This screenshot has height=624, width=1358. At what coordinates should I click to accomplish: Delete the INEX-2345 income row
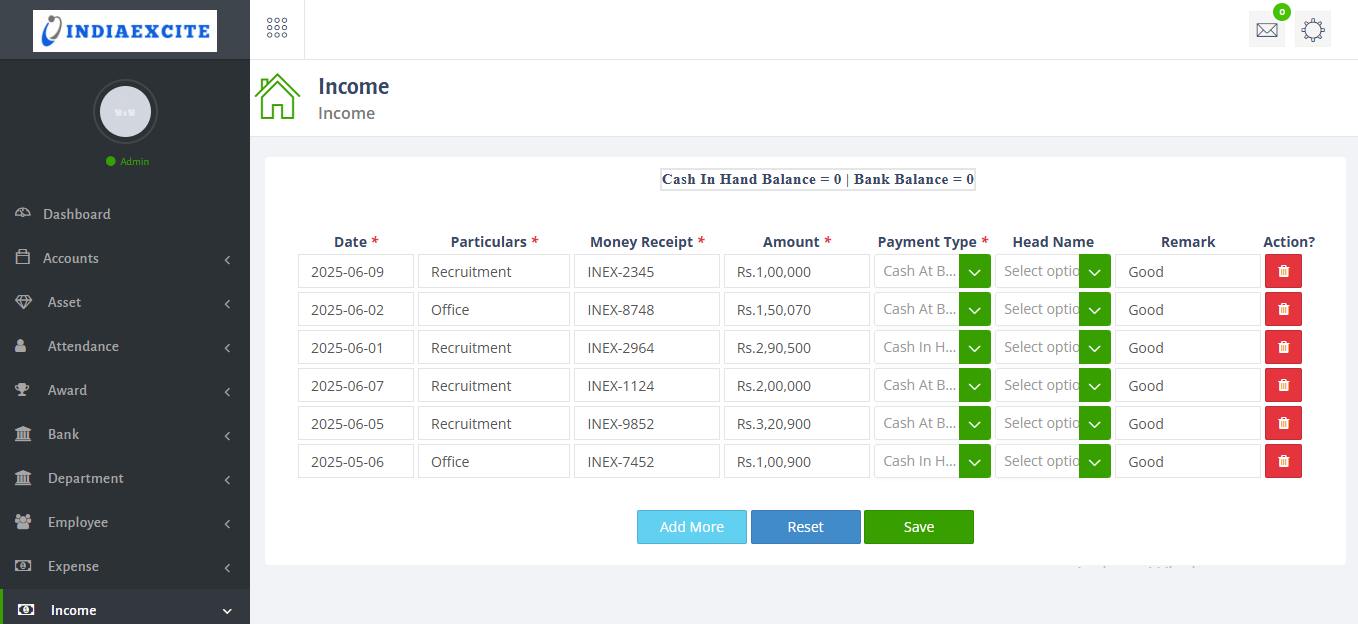[x=1283, y=271]
